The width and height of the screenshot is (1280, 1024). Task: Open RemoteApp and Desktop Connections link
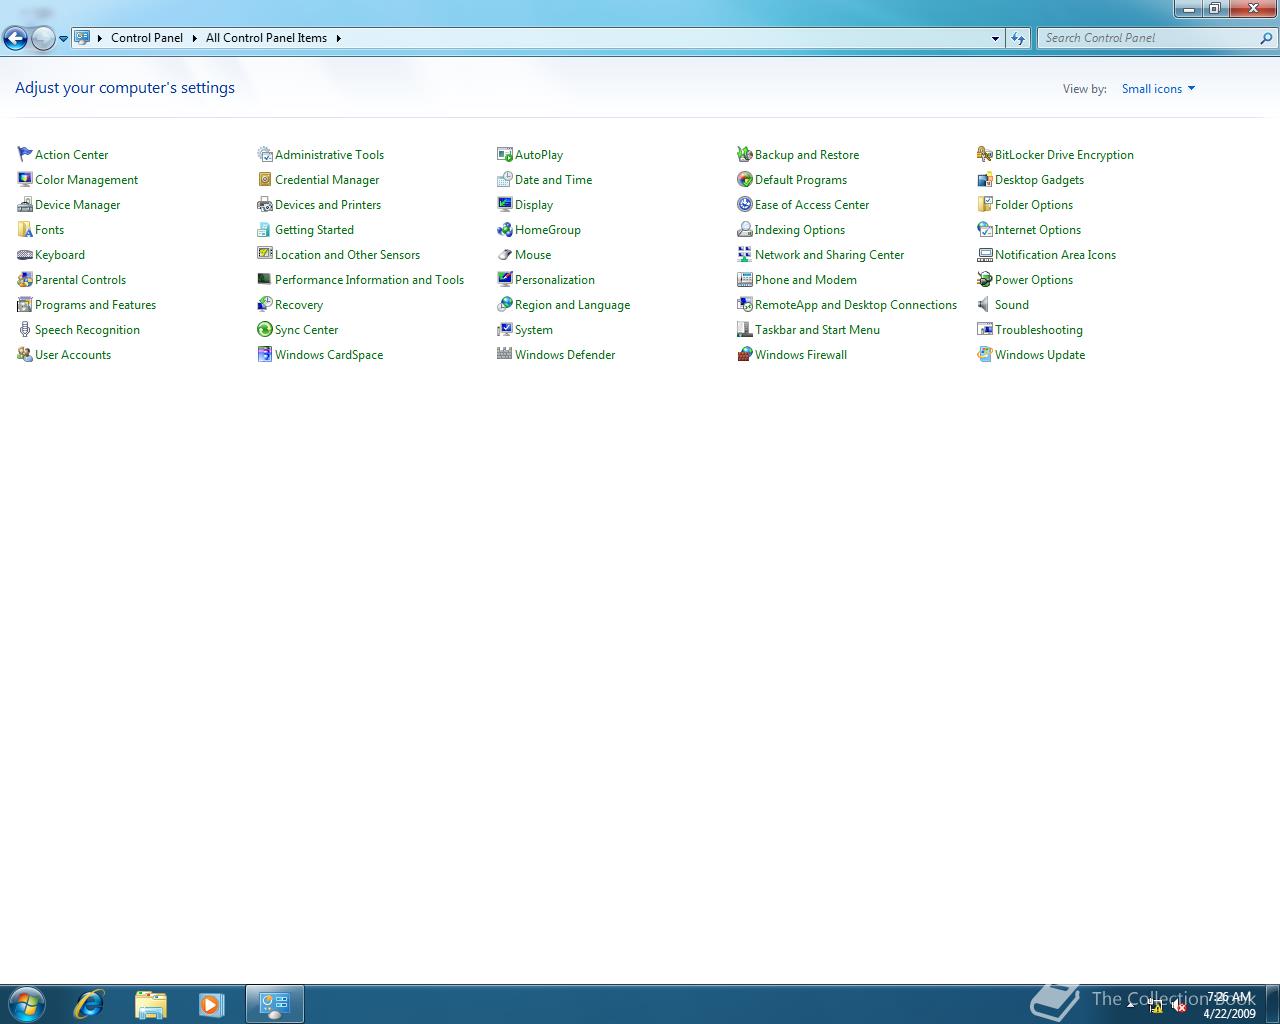[x=855, y=305]
